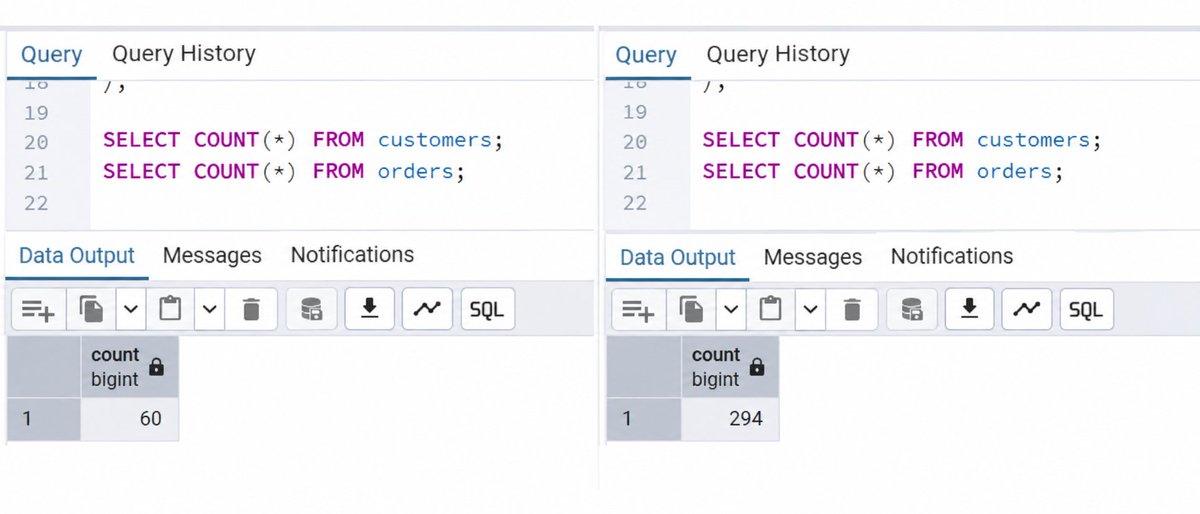Select Query tab in right pane
This screenshot has height=514, width=1200.
click(x=646, y=55)
